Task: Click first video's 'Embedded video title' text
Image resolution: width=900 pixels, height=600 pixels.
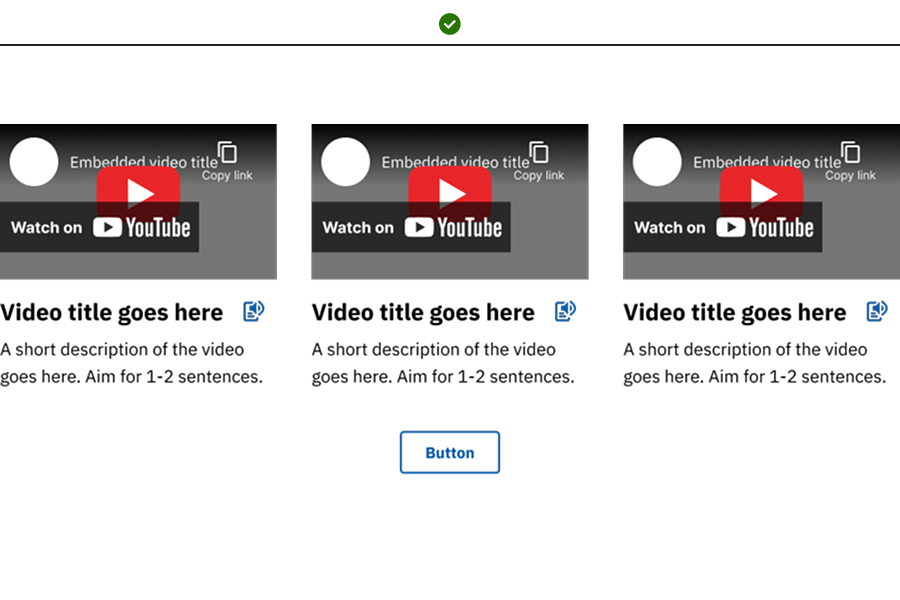Action: click(143, 162)
